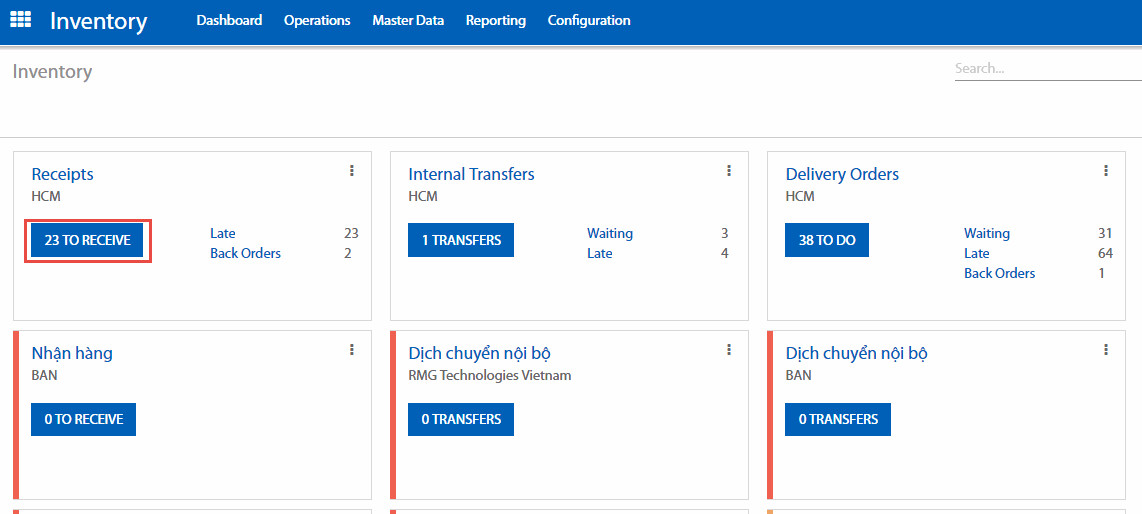Click the 38 TO DO button
This screenshot has height=514, width=1142.
pos(827,241)
